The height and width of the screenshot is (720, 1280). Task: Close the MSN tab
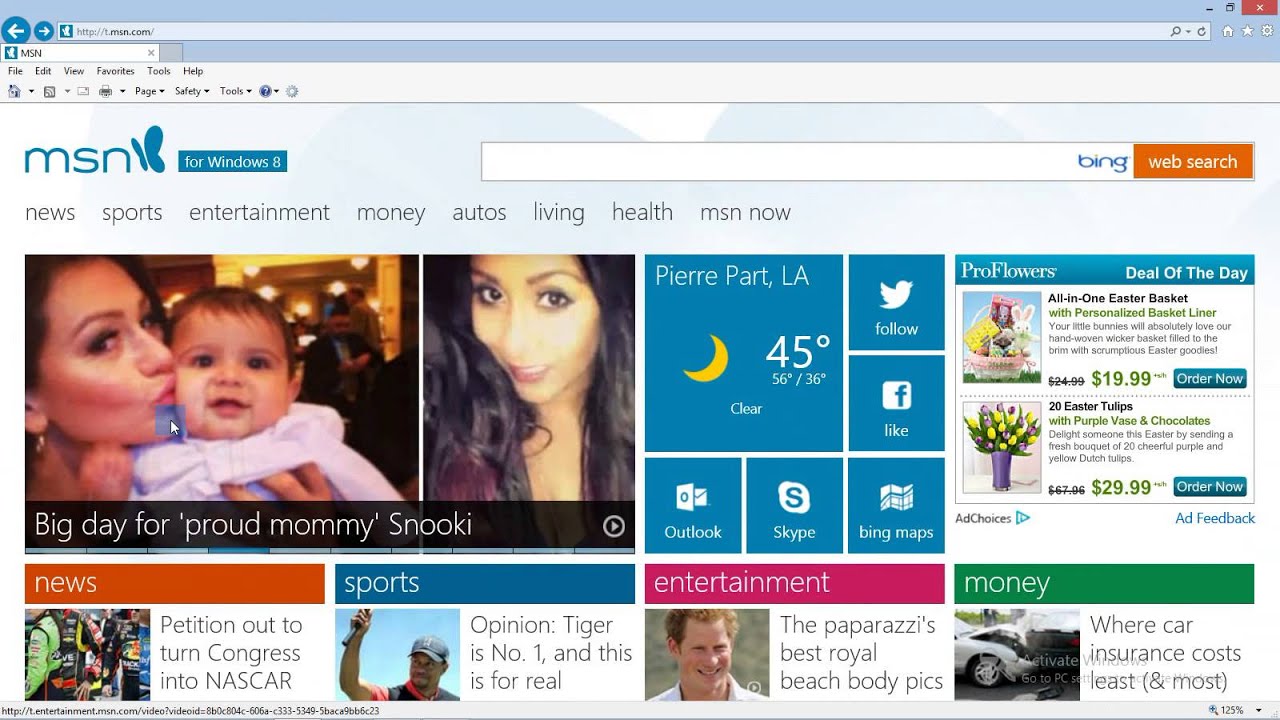[152, 53]
